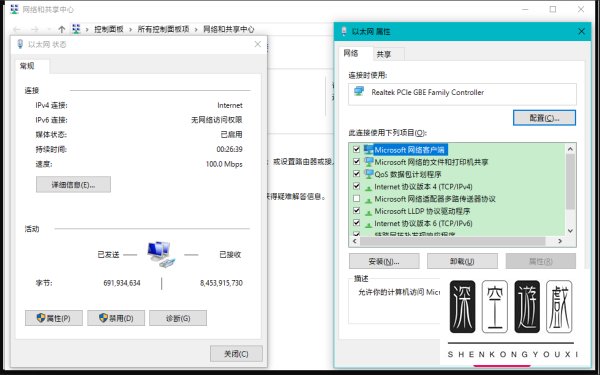The height and width of the screenshot is (375, 600).
Task: Enable Microsoft 网络适配器多路传送器协议 checkbox
Action: pos(356,198)
